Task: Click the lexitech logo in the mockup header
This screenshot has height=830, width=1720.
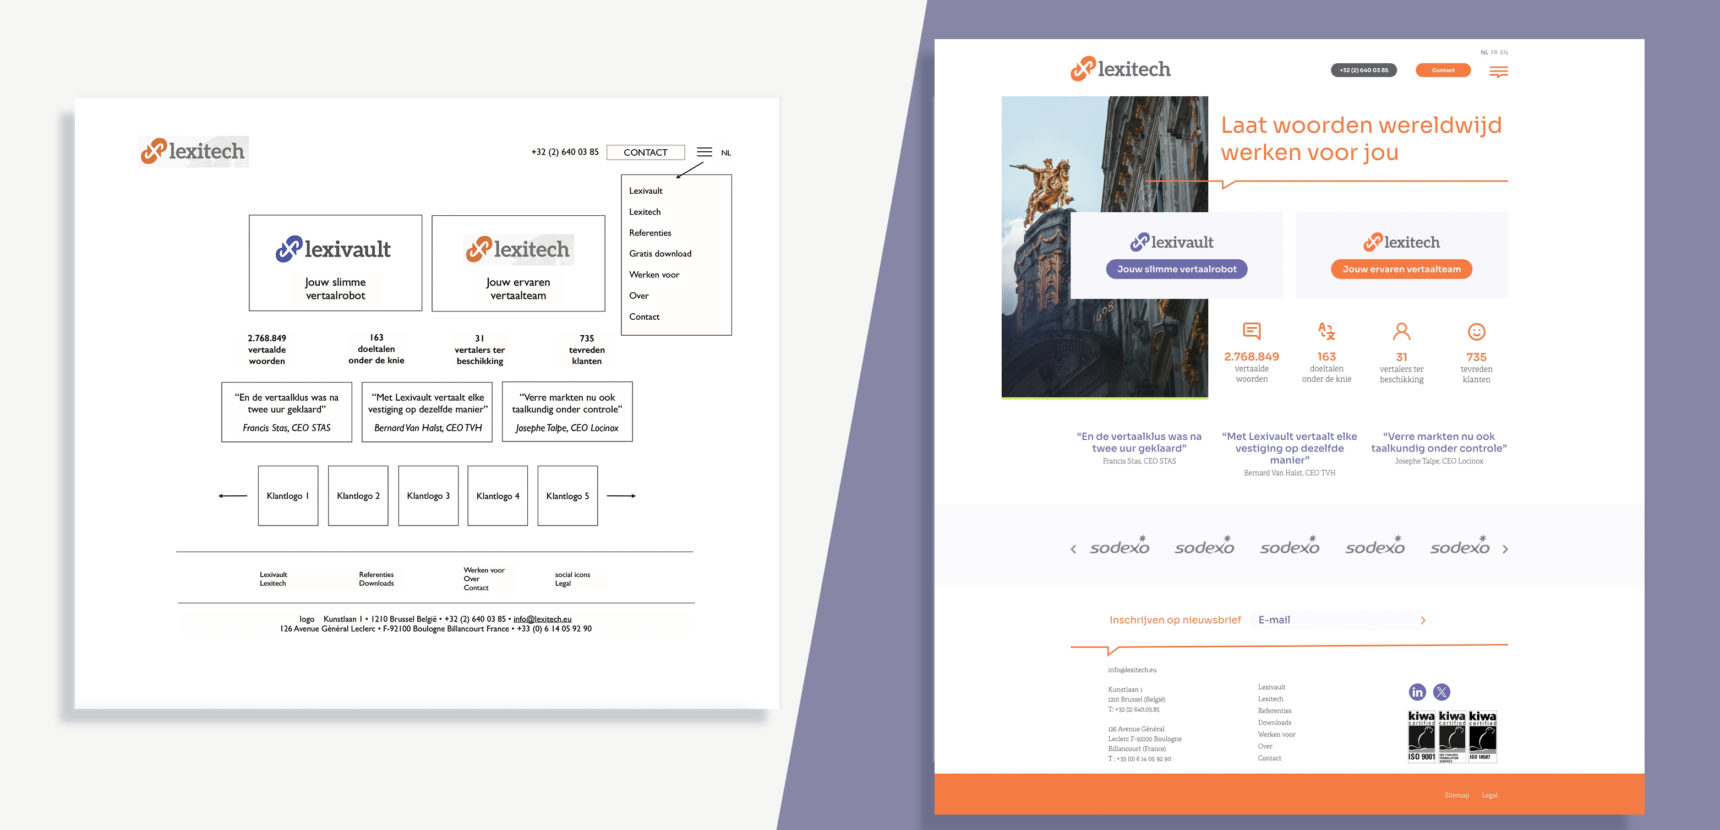Action: coord(1120,69)
